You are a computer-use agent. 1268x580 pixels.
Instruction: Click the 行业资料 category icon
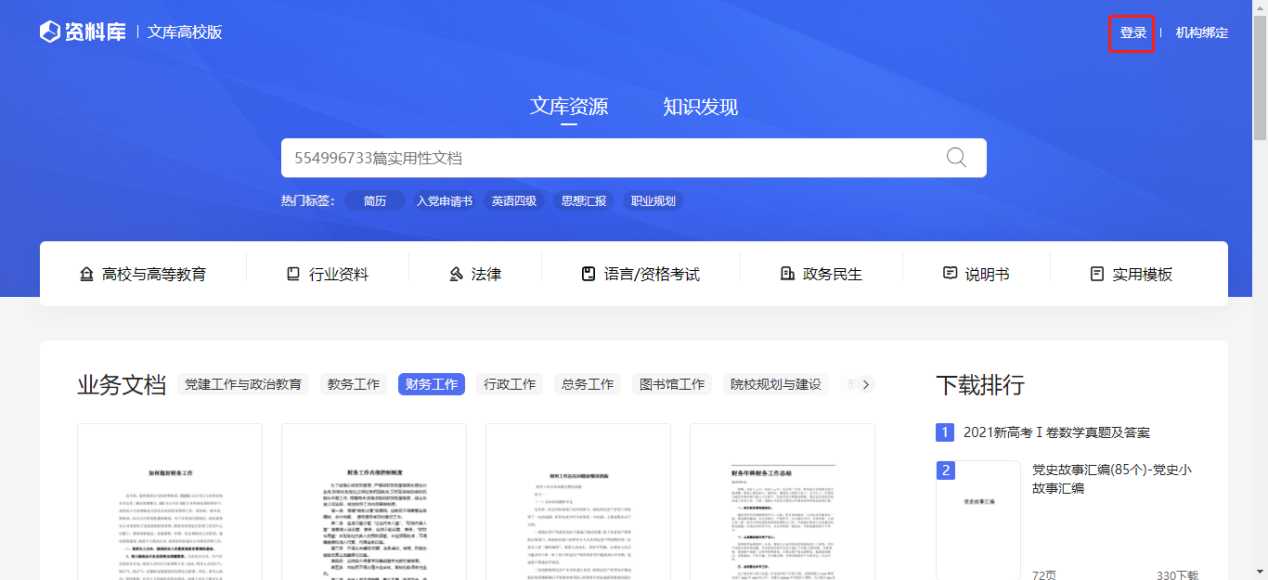coord(293,274)
